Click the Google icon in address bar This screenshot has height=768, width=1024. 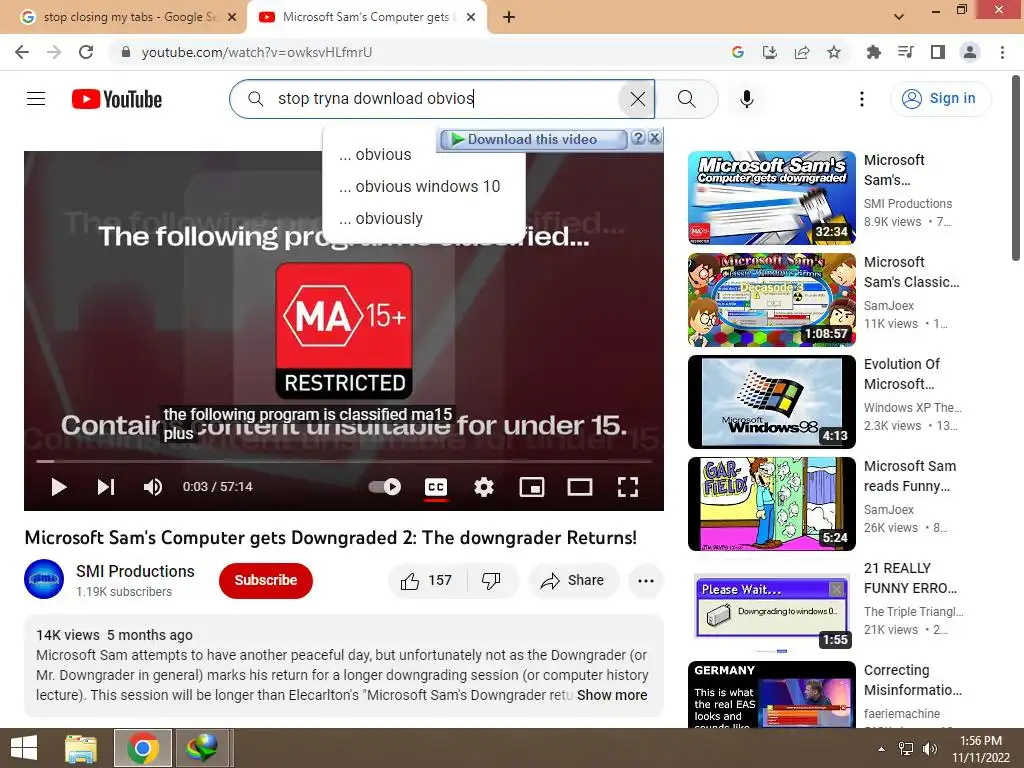pyautogui.click(x=738, y=52)
